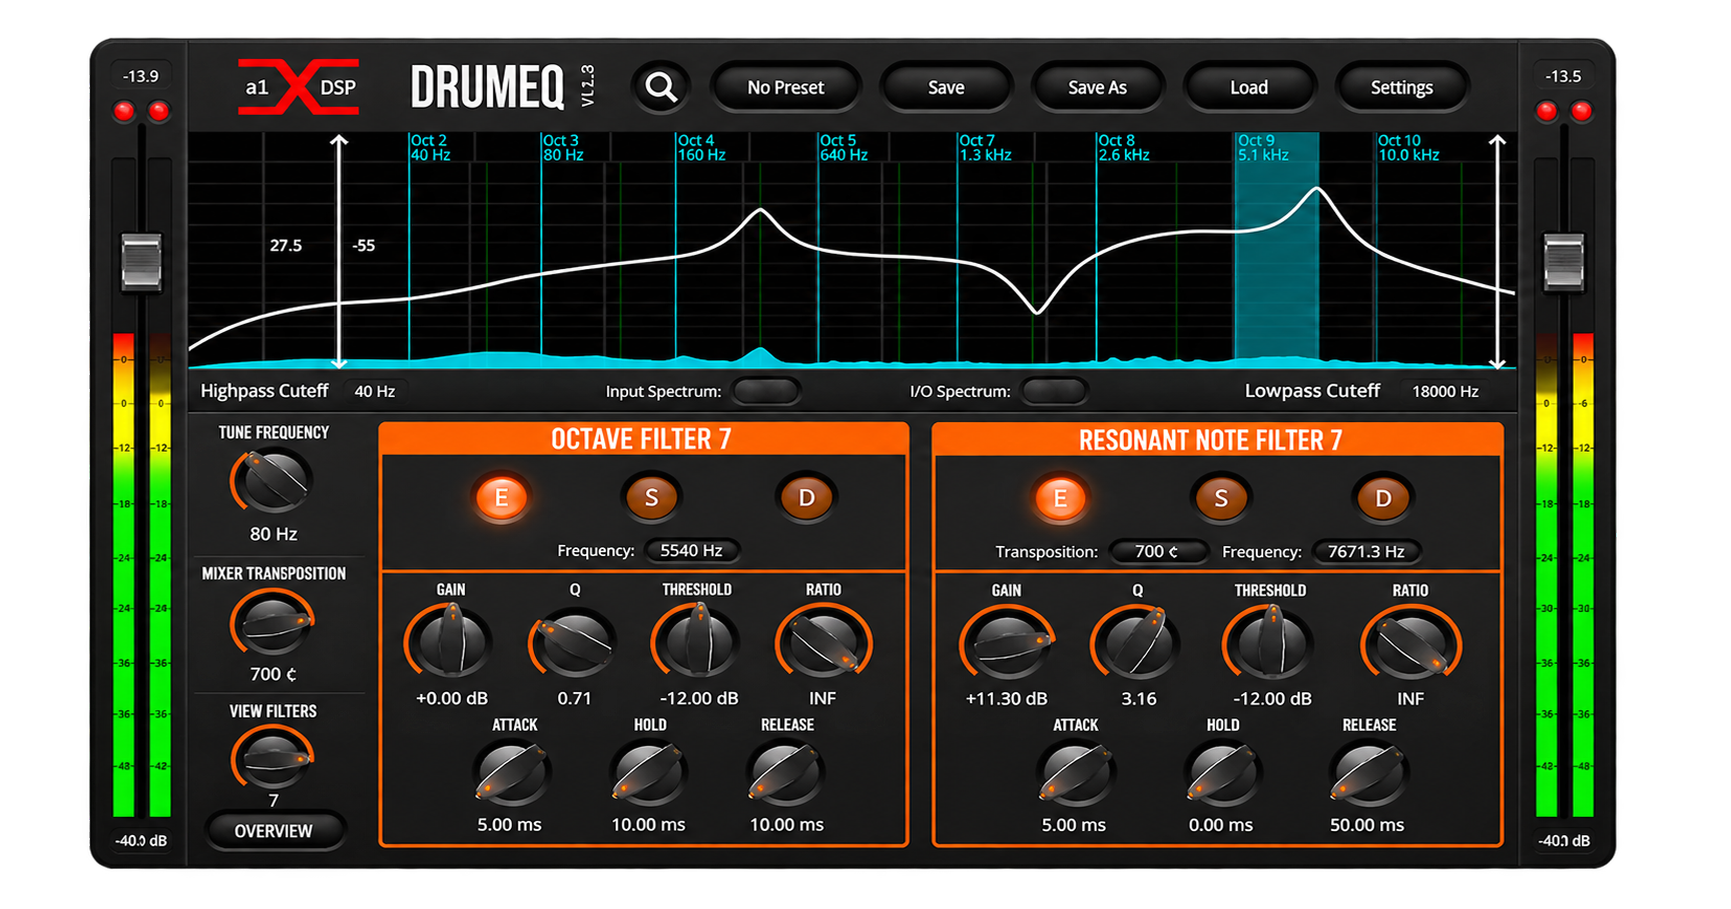Edit Resonant Frequency 7671.3 Hz field
Screen dimensions: 1731x909
click(x=1365, y=551)
